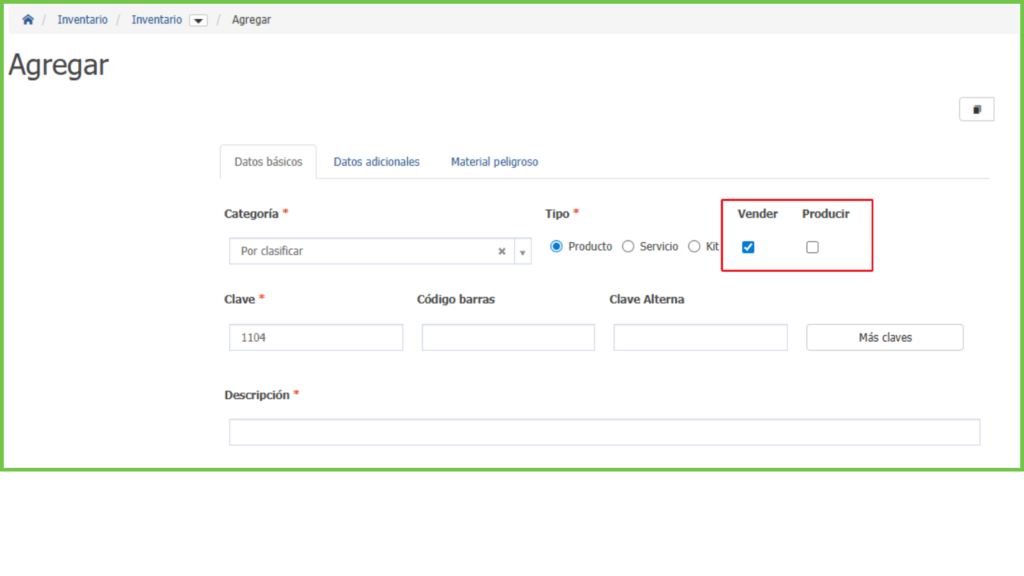The image size is (1024, 576).
Task: Select the Datos básicos tab
Action: (268, 162)
